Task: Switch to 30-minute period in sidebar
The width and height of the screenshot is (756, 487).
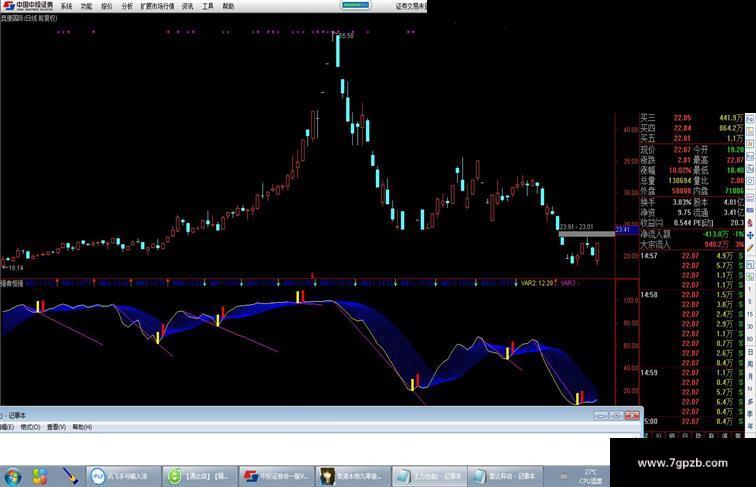Action: 750,327
